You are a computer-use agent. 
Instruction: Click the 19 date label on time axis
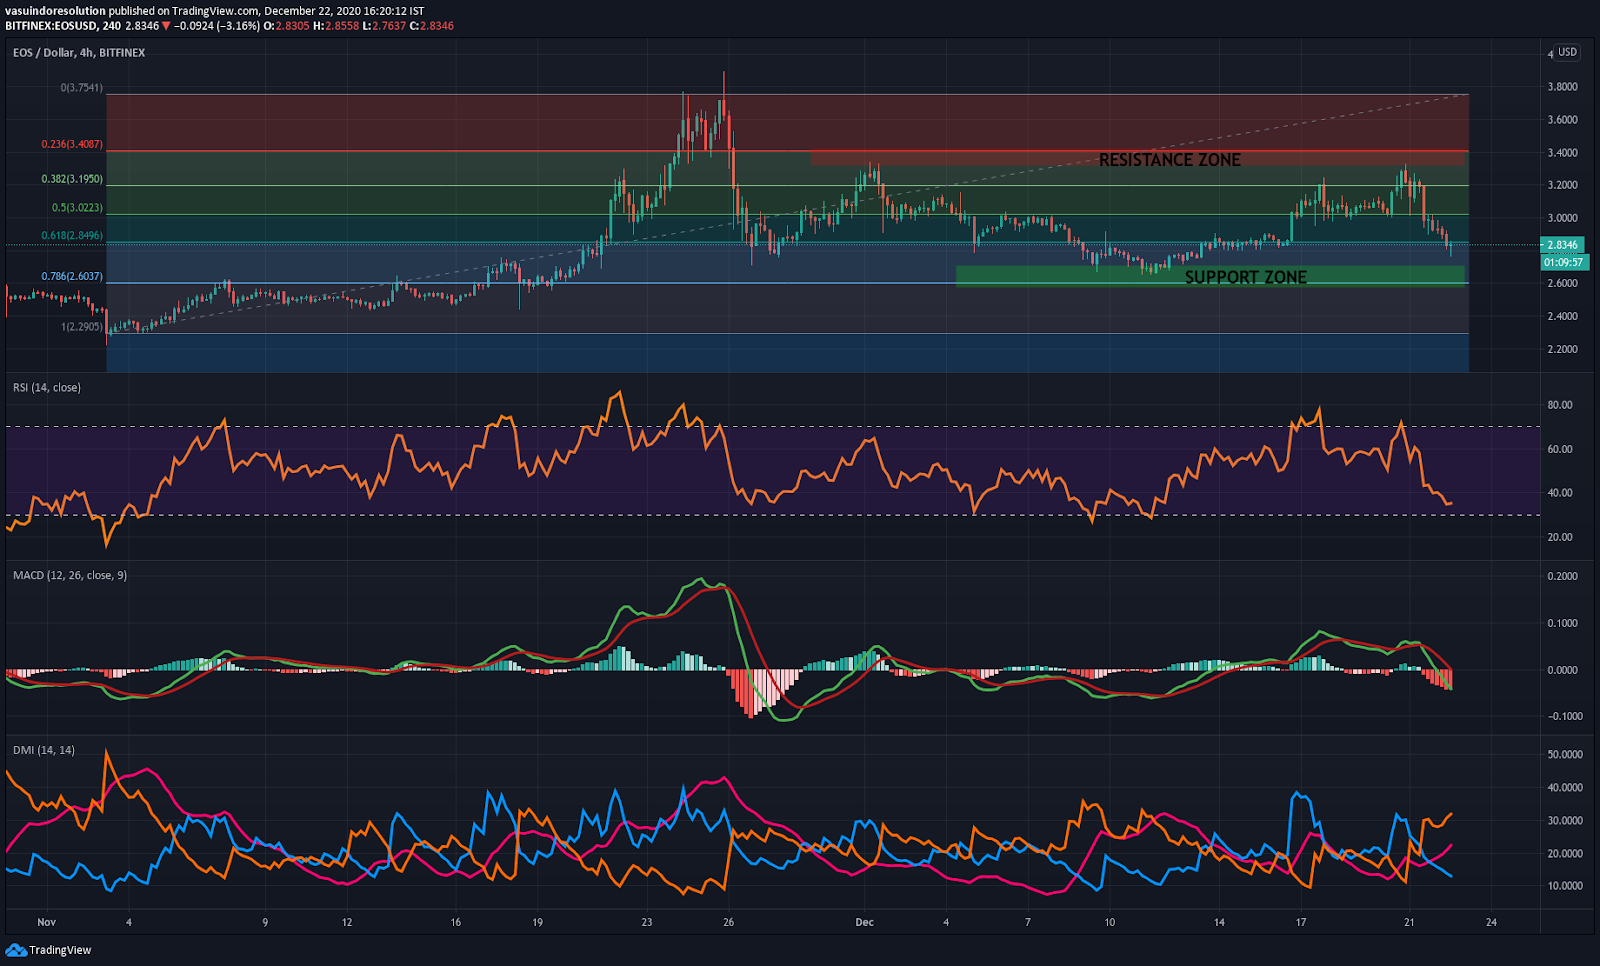tap(538, 922)
